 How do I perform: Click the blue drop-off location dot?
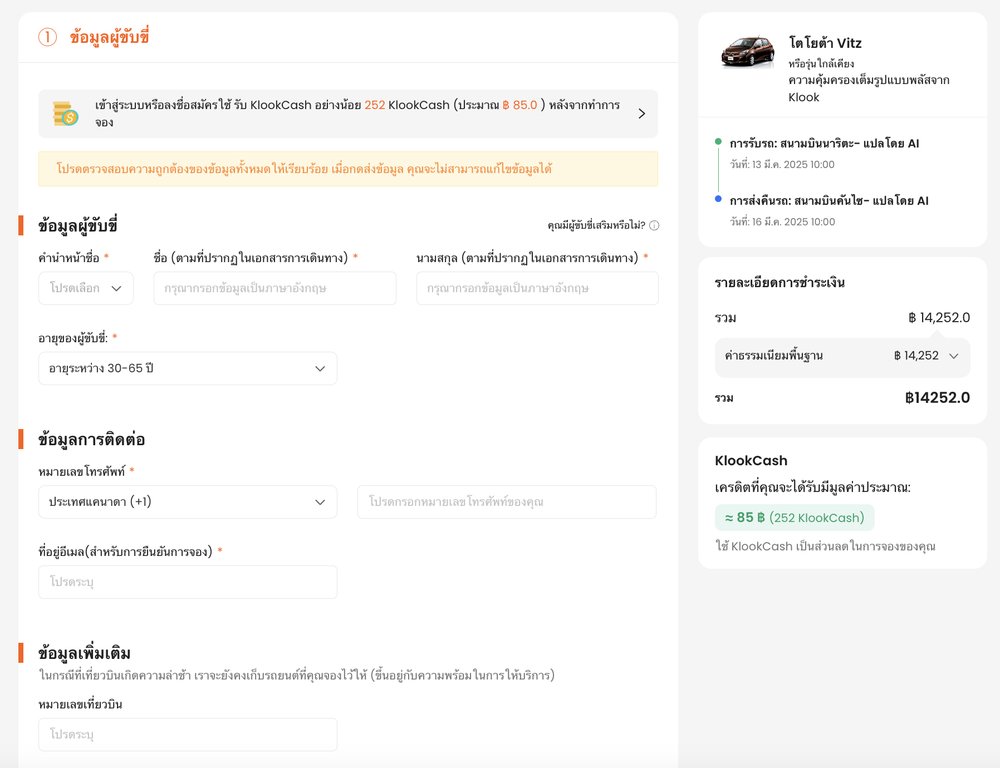pos(718,199)
